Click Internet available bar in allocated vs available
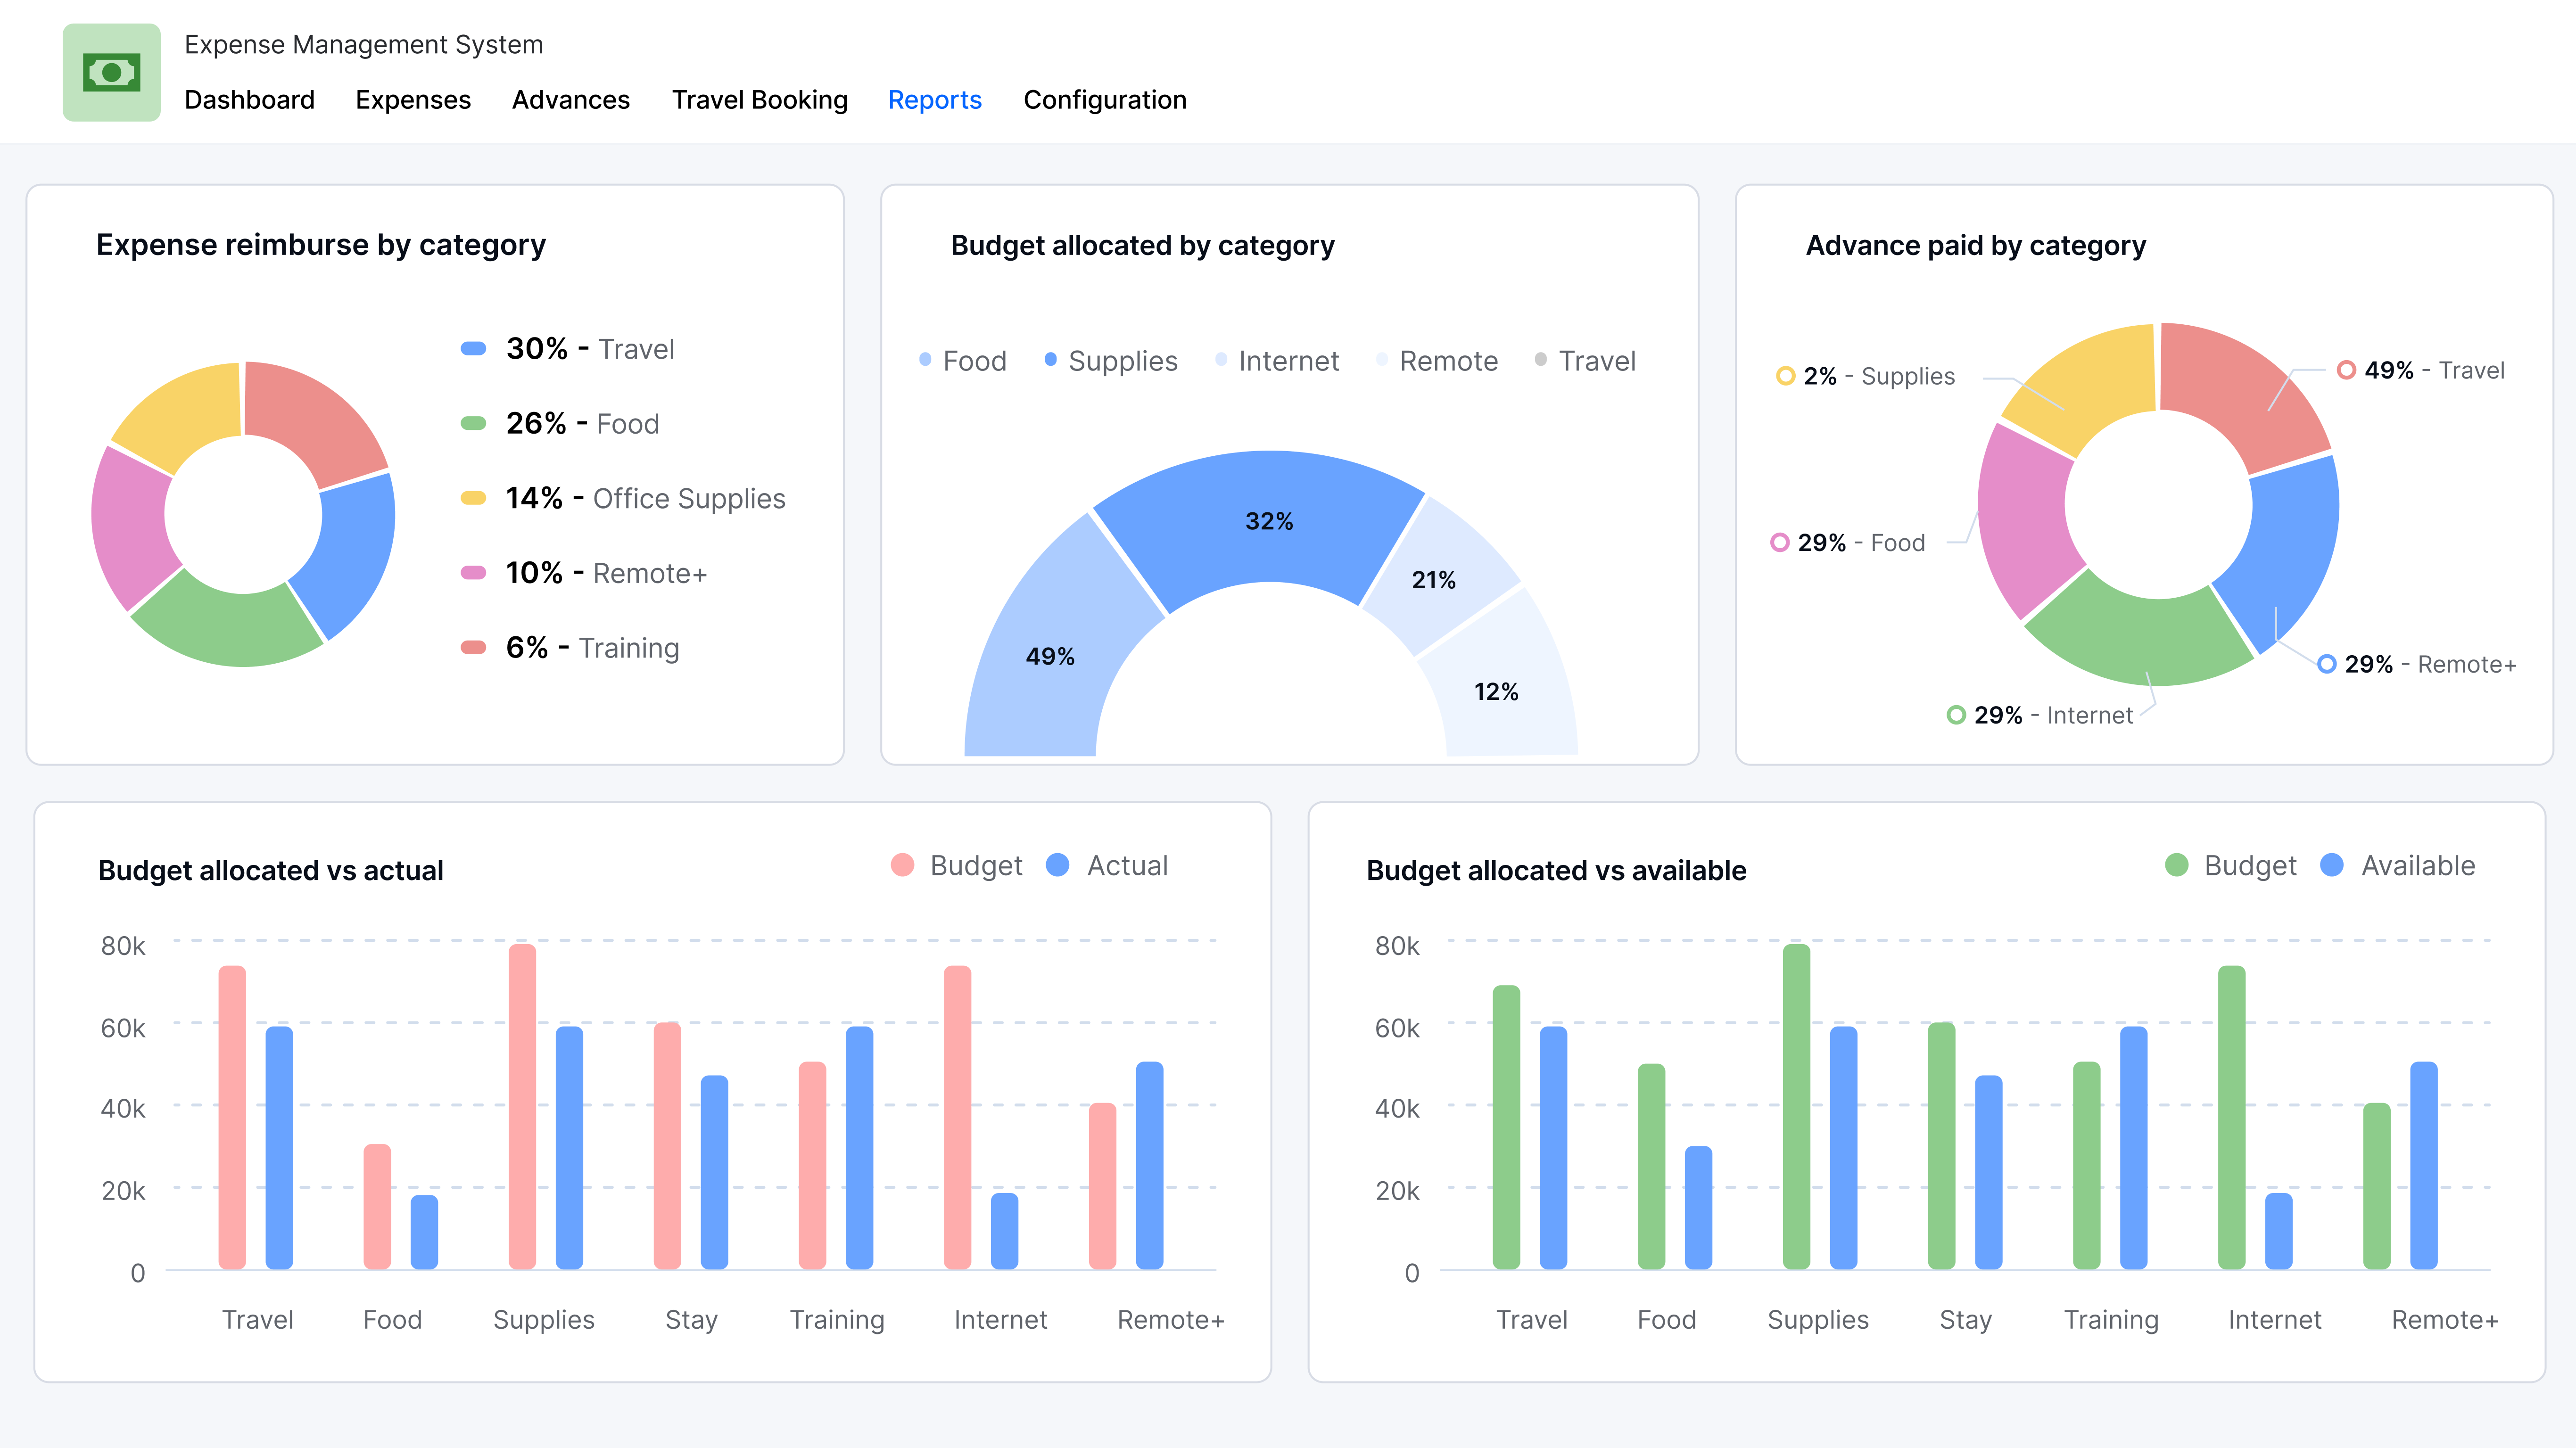This screenshot has width=2576, height=1448. (2278, 1231)
